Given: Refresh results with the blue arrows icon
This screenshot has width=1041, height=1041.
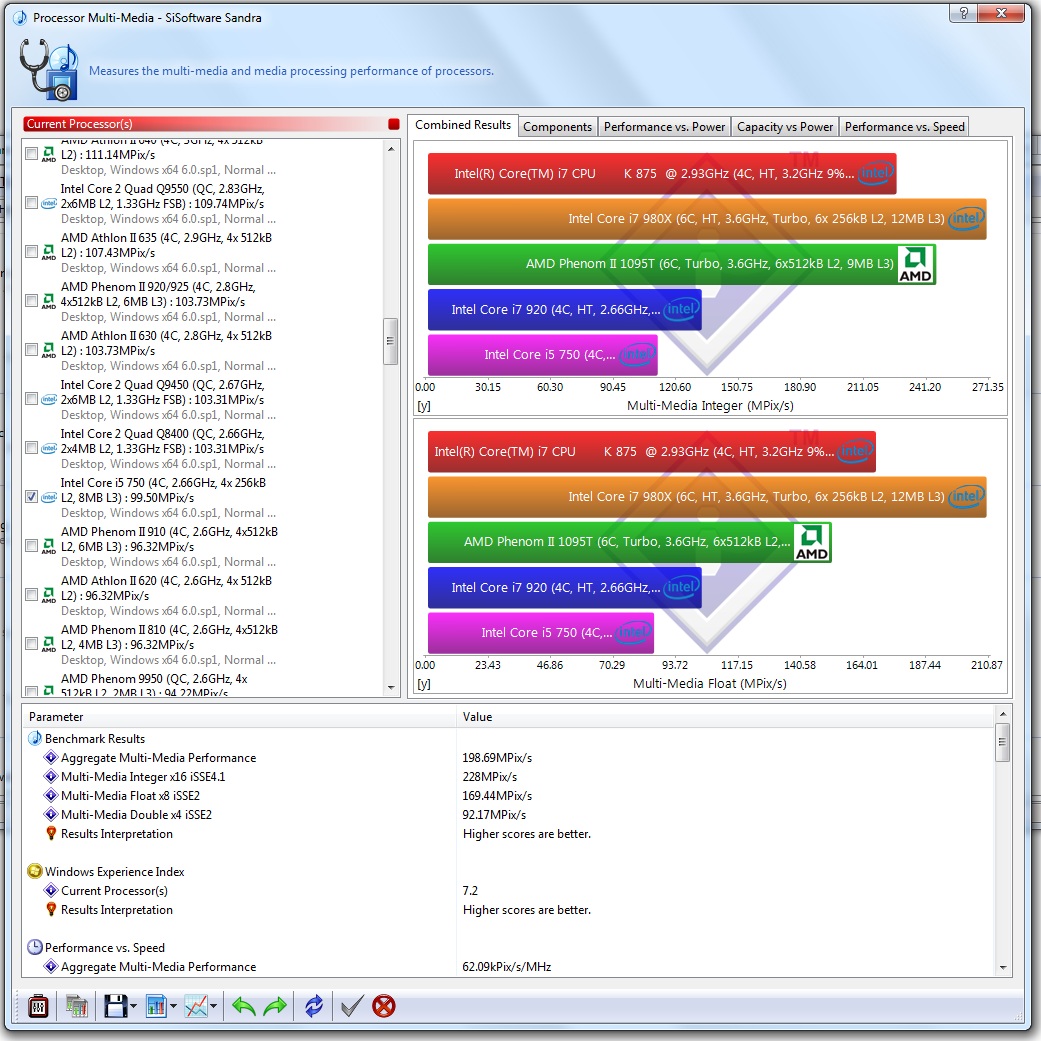Looking at the screenshot, I should click(x=314, y=1006).
